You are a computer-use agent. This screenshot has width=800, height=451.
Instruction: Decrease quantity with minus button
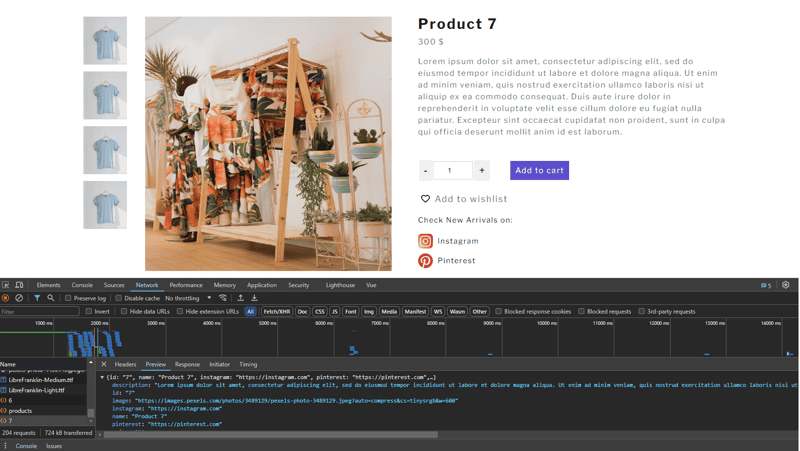pos(426,170)
